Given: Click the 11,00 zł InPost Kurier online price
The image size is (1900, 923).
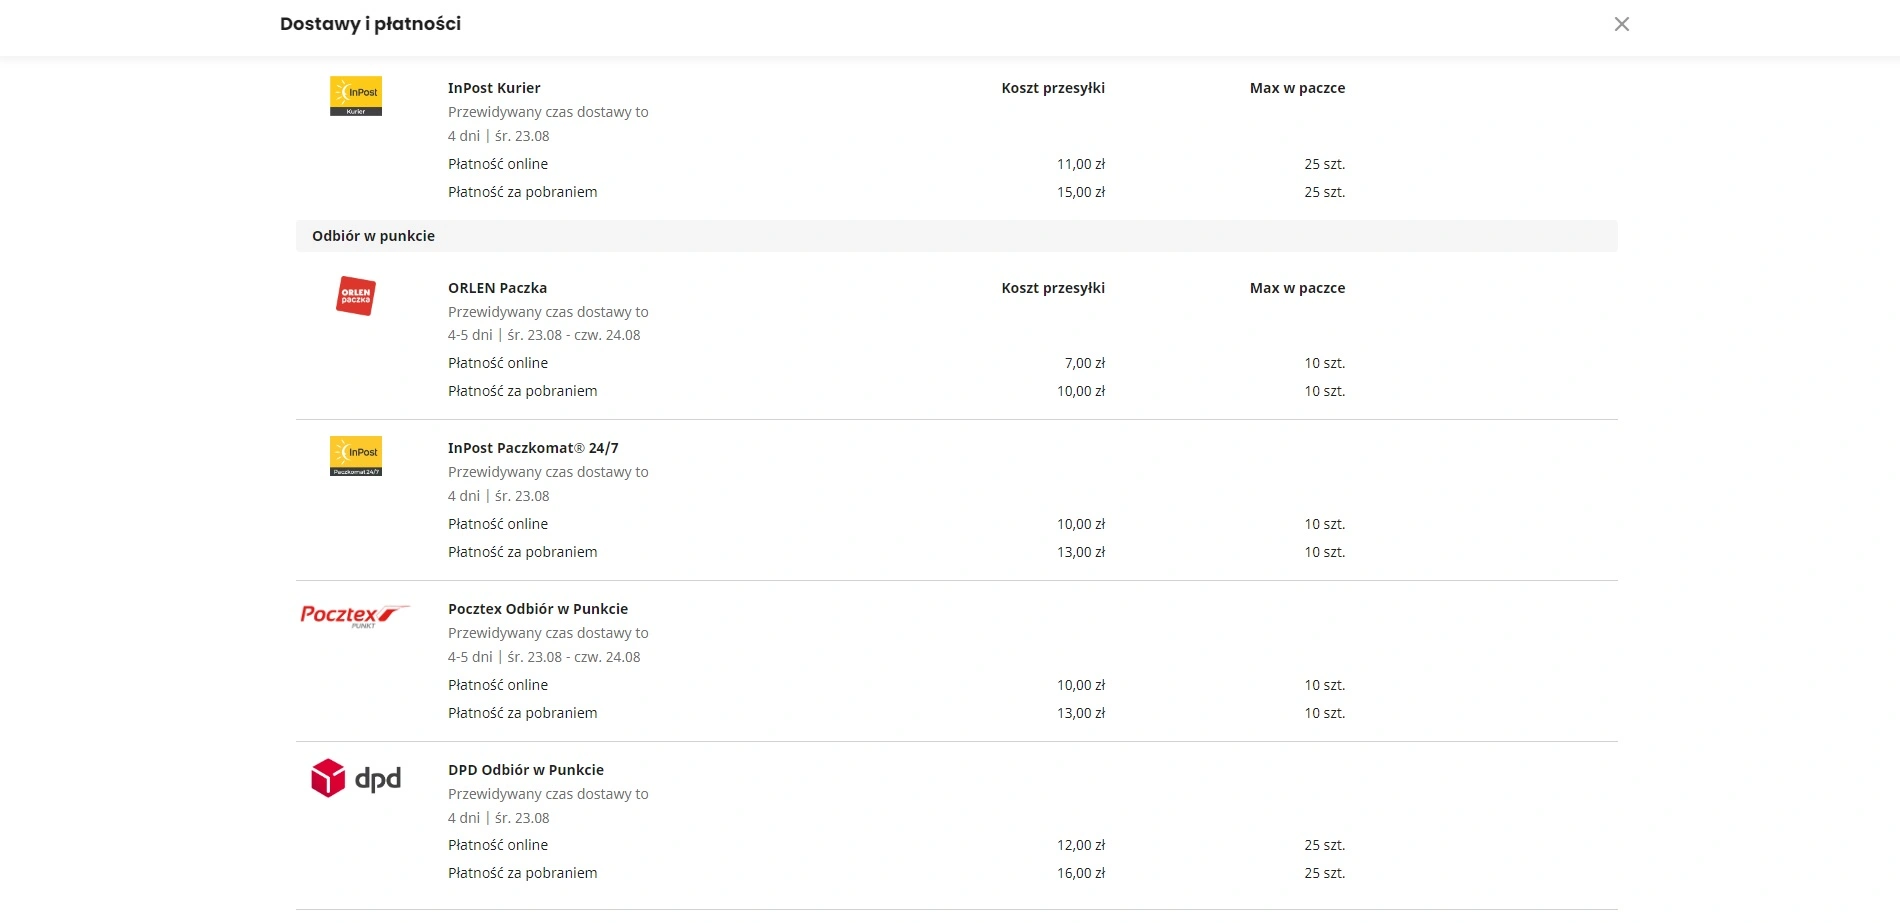Looking at the screenshot, I should 1081,164.
